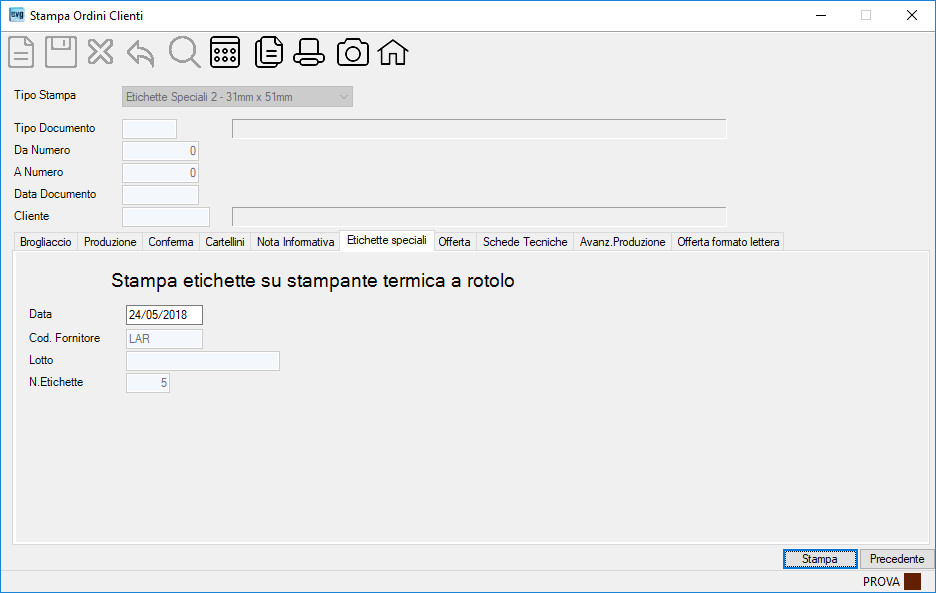Click the printer icon in toolbar
The width and height of the screenshot is (936, 593).
309,52
